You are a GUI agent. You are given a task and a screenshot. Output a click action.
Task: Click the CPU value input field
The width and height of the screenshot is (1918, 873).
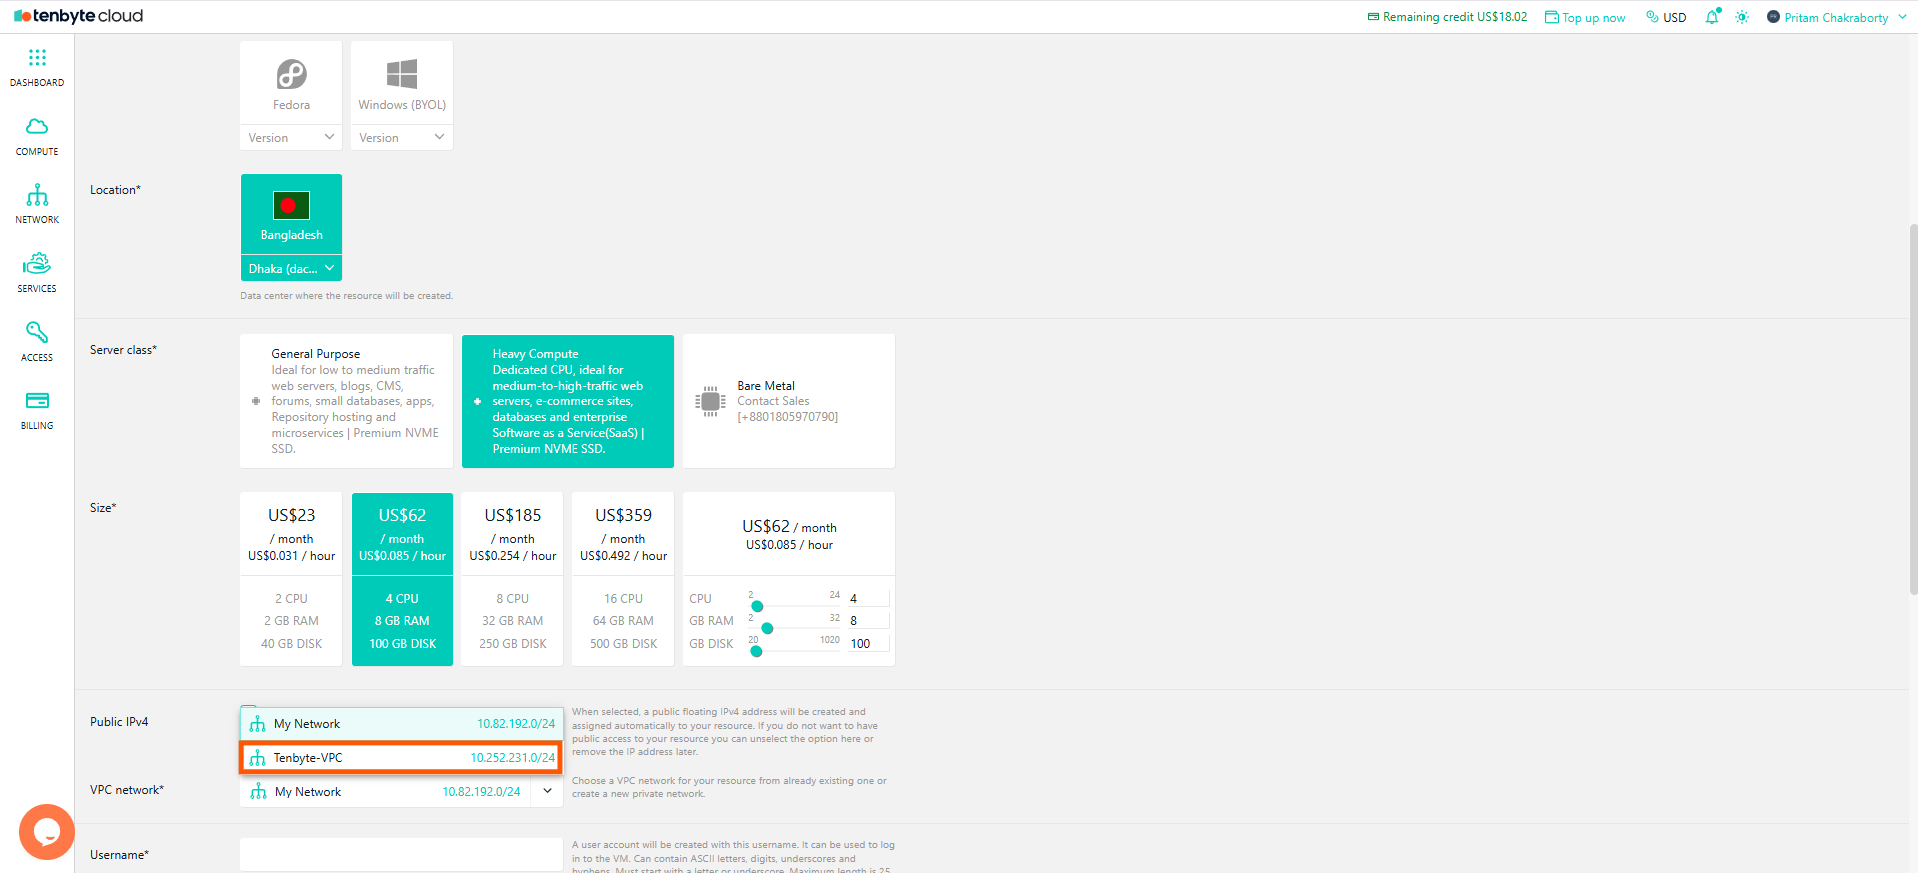coord(867,598)
